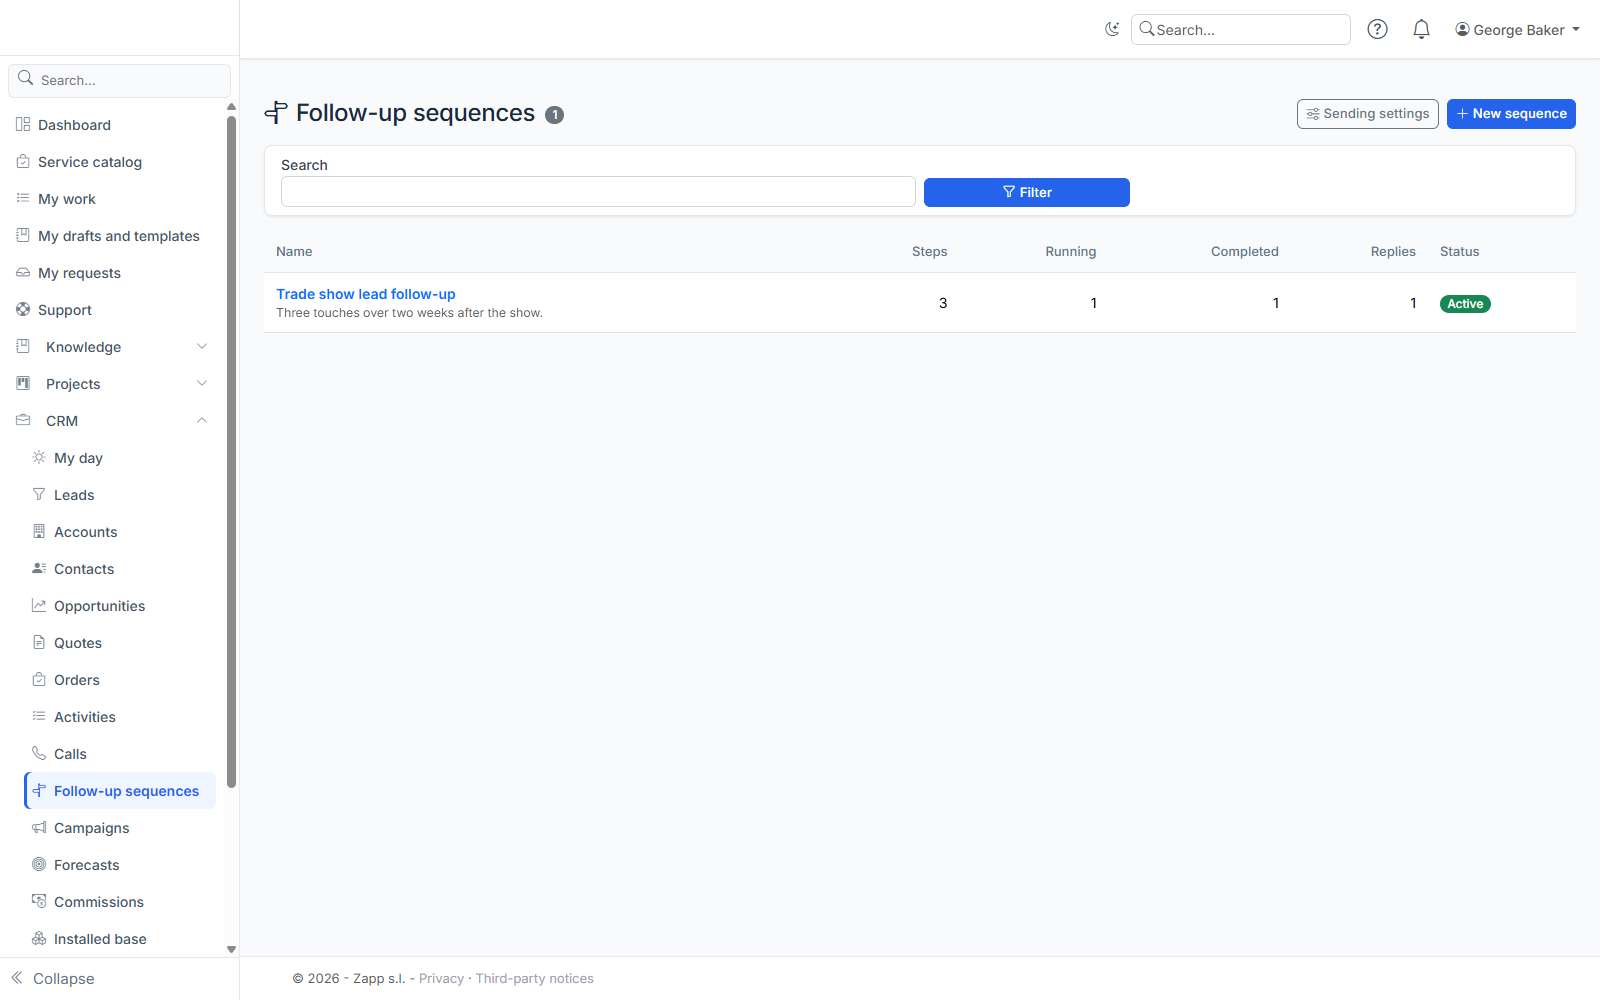Click My requests icon

point(23,272)
